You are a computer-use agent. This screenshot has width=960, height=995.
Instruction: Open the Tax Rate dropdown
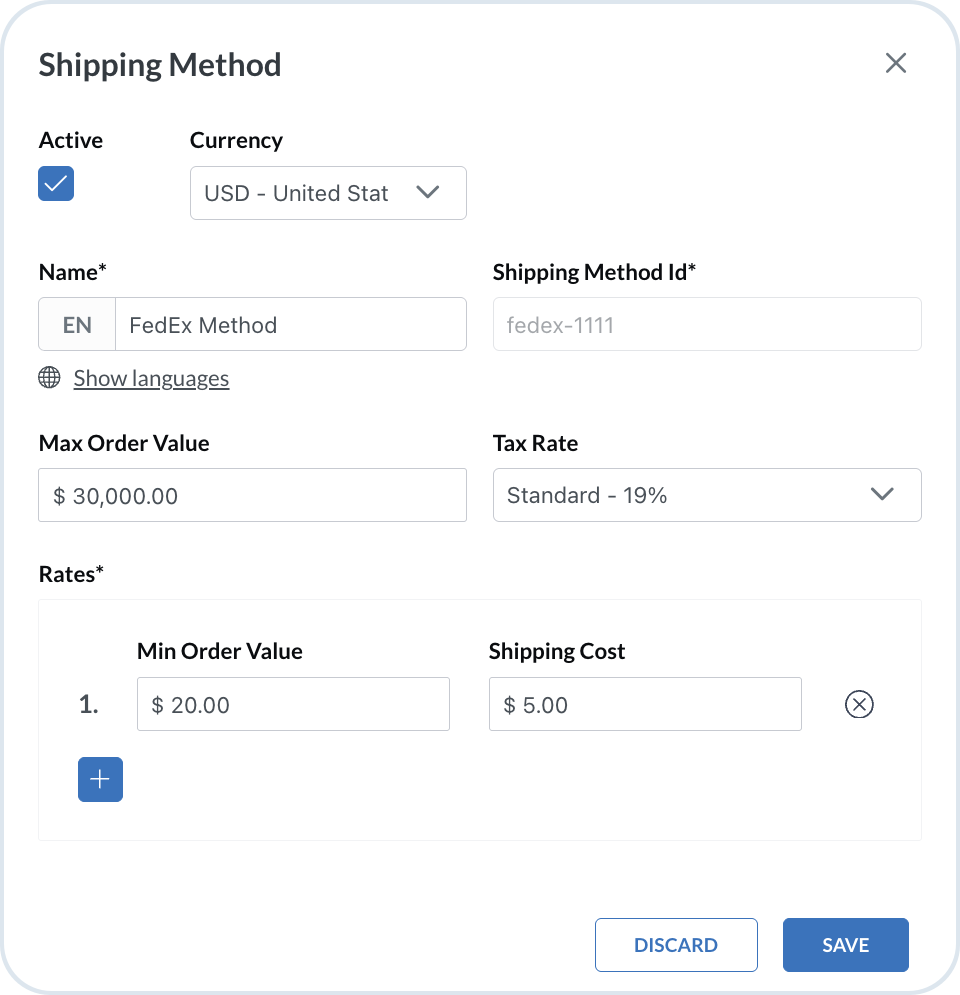point(690,495)
